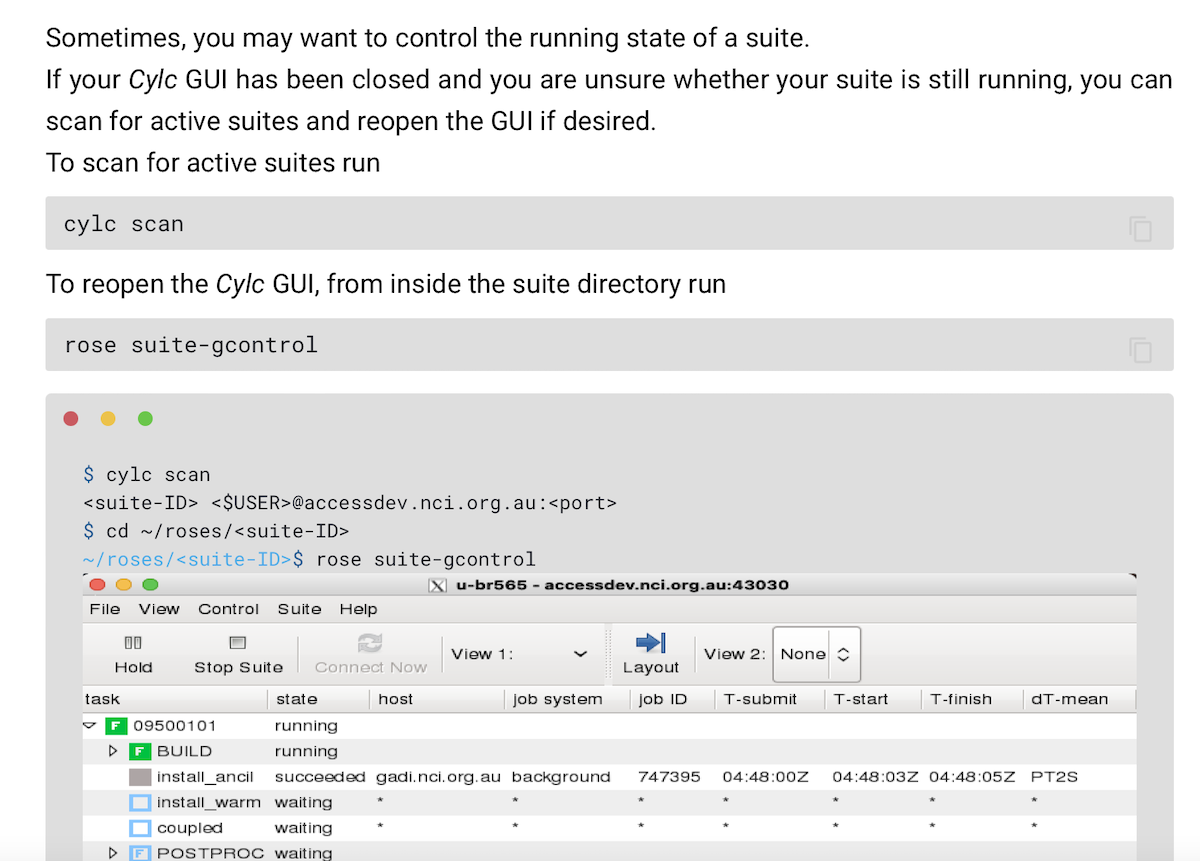Image resolution: width=1200 pixels, height=861 pixels.
Task: Copy the 'rose suite-gcontrol' command
Action: click(x=1140, y=350)
